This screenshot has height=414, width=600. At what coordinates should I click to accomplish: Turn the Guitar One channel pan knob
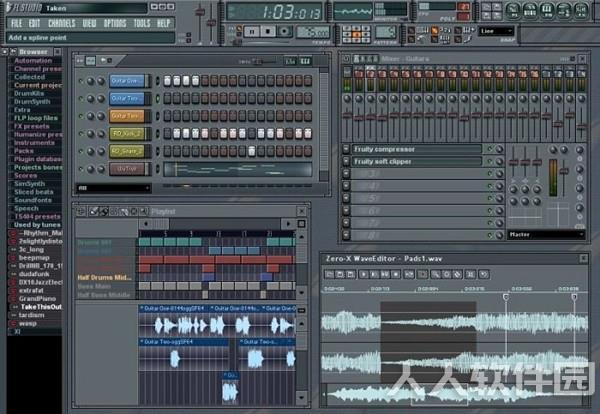coord(91,81)
